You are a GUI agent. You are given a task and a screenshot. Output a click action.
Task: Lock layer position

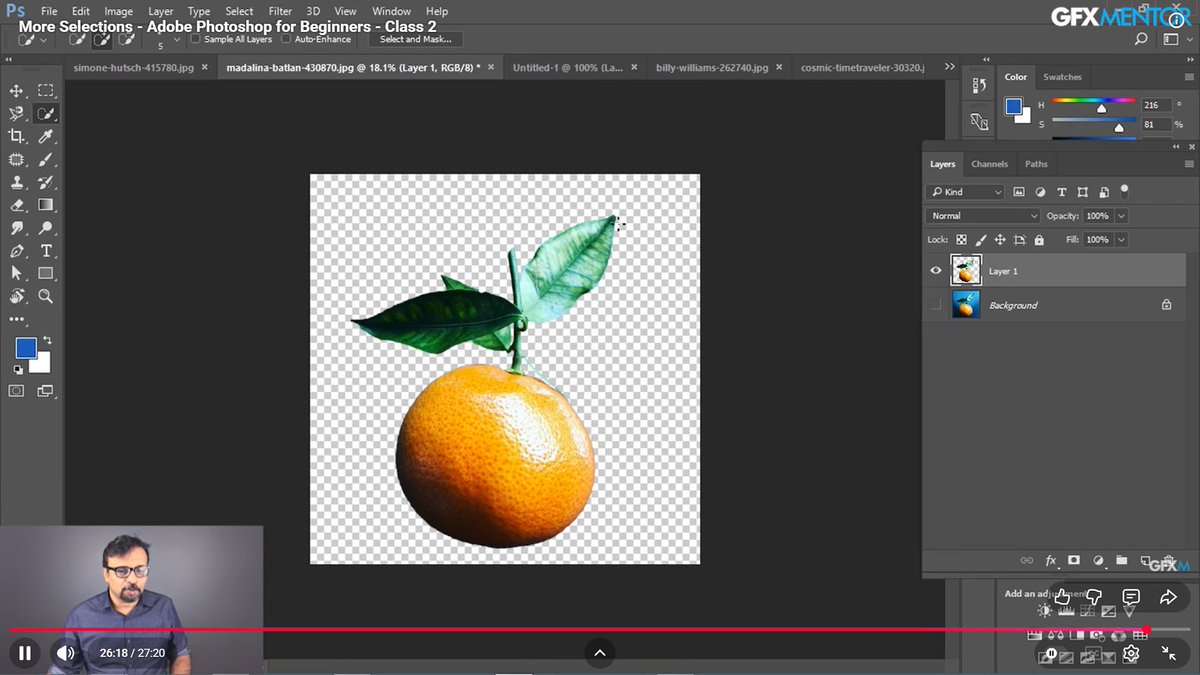point(1000,240)
